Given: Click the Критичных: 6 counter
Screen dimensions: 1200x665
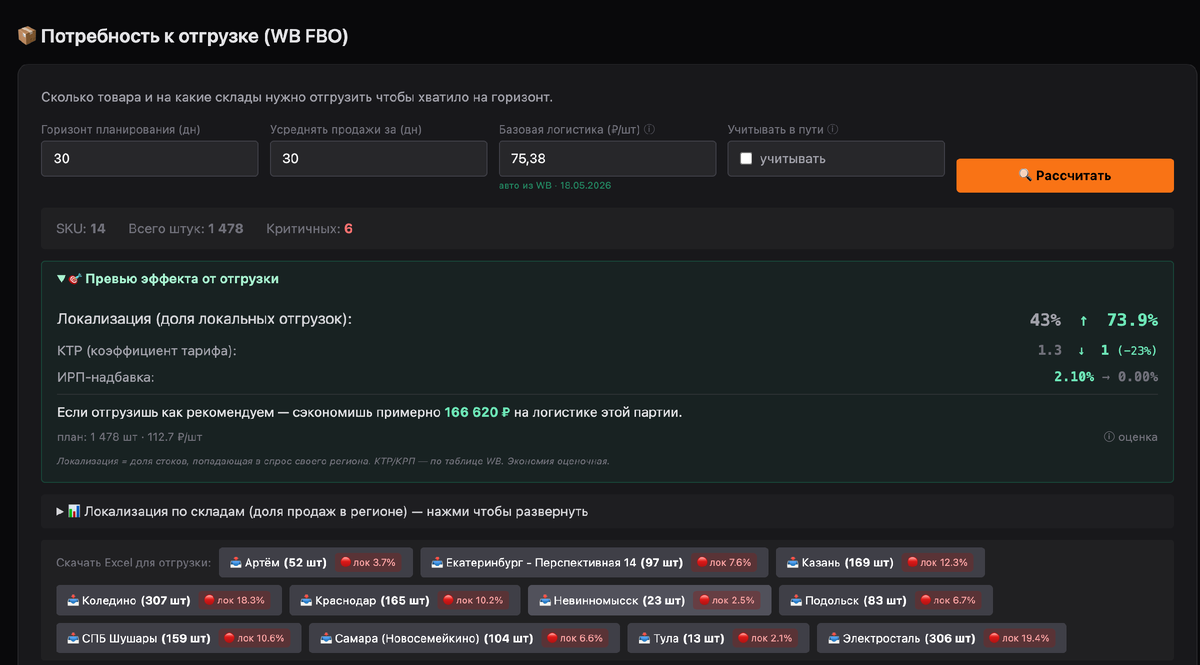Looking at the screenshot, I should point(309,229).
